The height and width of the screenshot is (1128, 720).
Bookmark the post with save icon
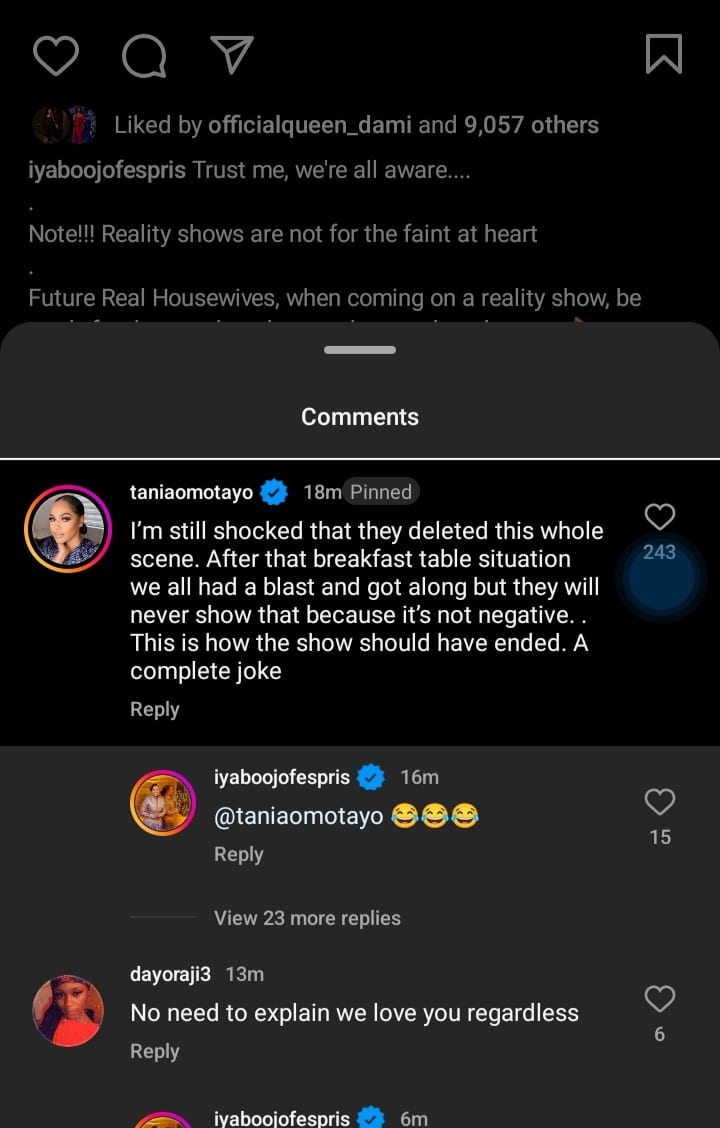coord(663,55)
